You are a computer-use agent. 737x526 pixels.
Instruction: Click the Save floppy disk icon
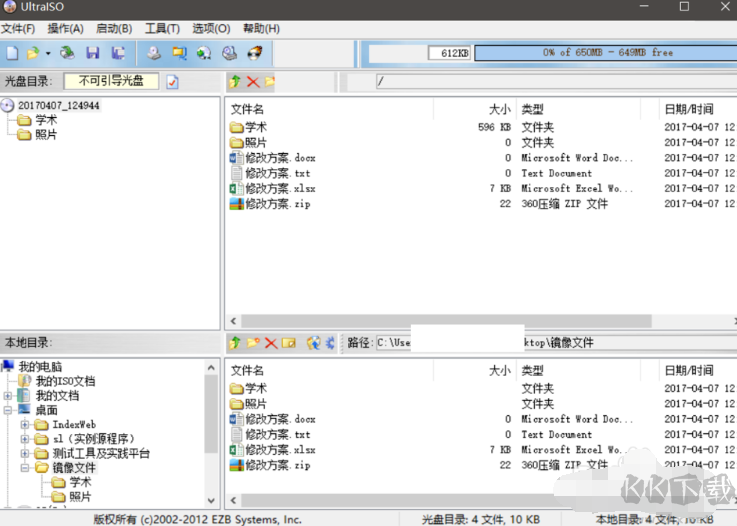(x=93, y=53)
